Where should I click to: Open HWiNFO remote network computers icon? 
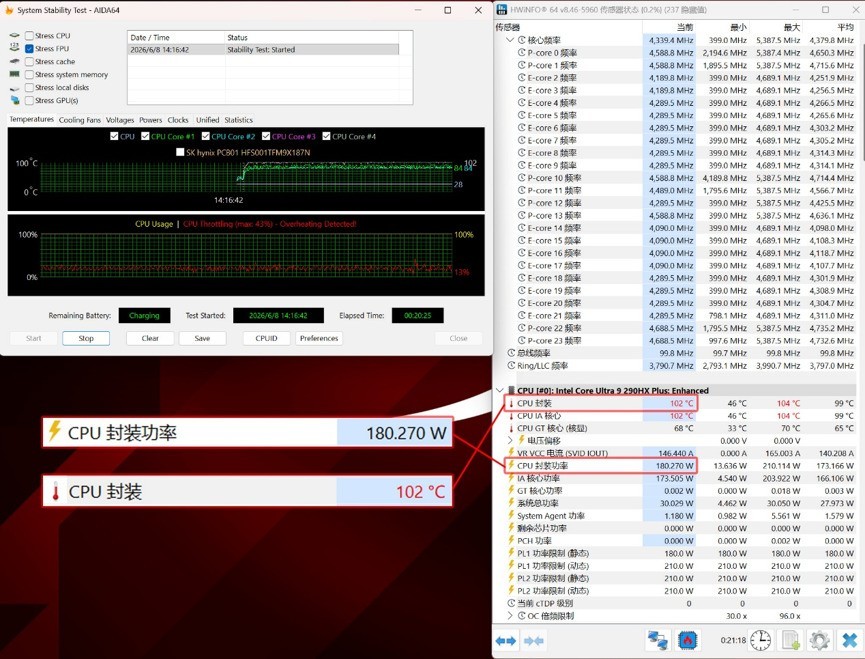658,640
